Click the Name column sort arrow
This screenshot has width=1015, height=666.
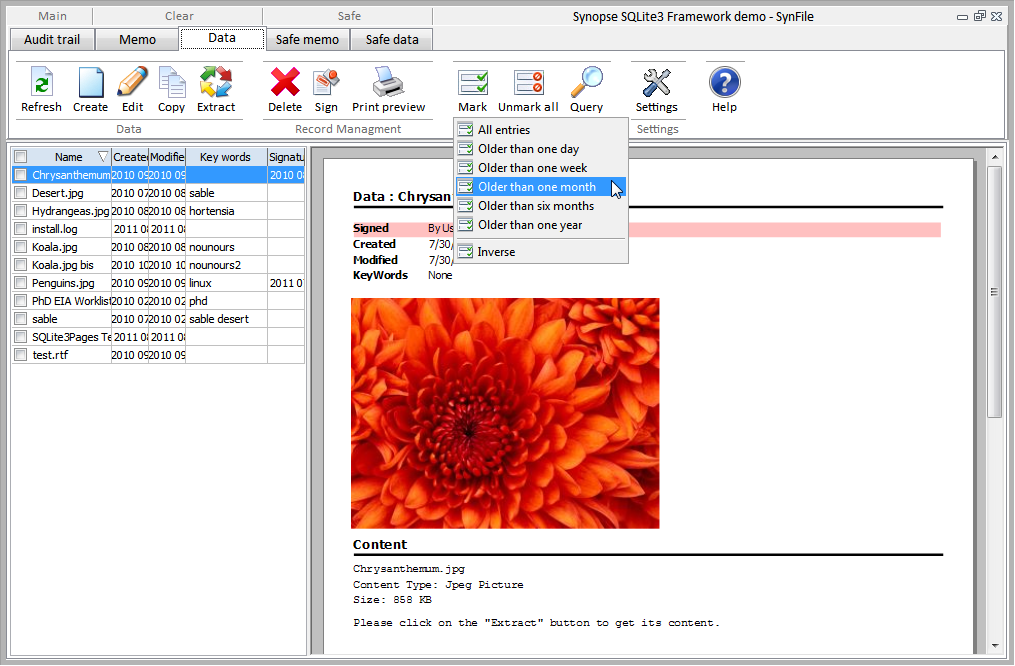(102, 157)
